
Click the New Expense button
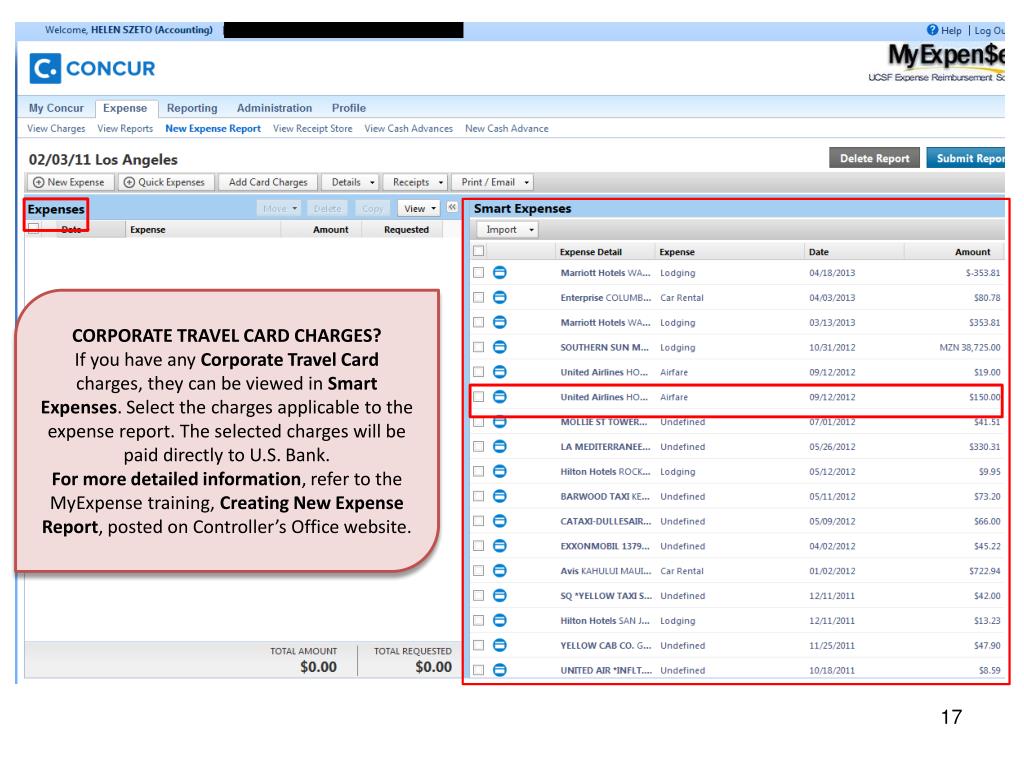69,182
